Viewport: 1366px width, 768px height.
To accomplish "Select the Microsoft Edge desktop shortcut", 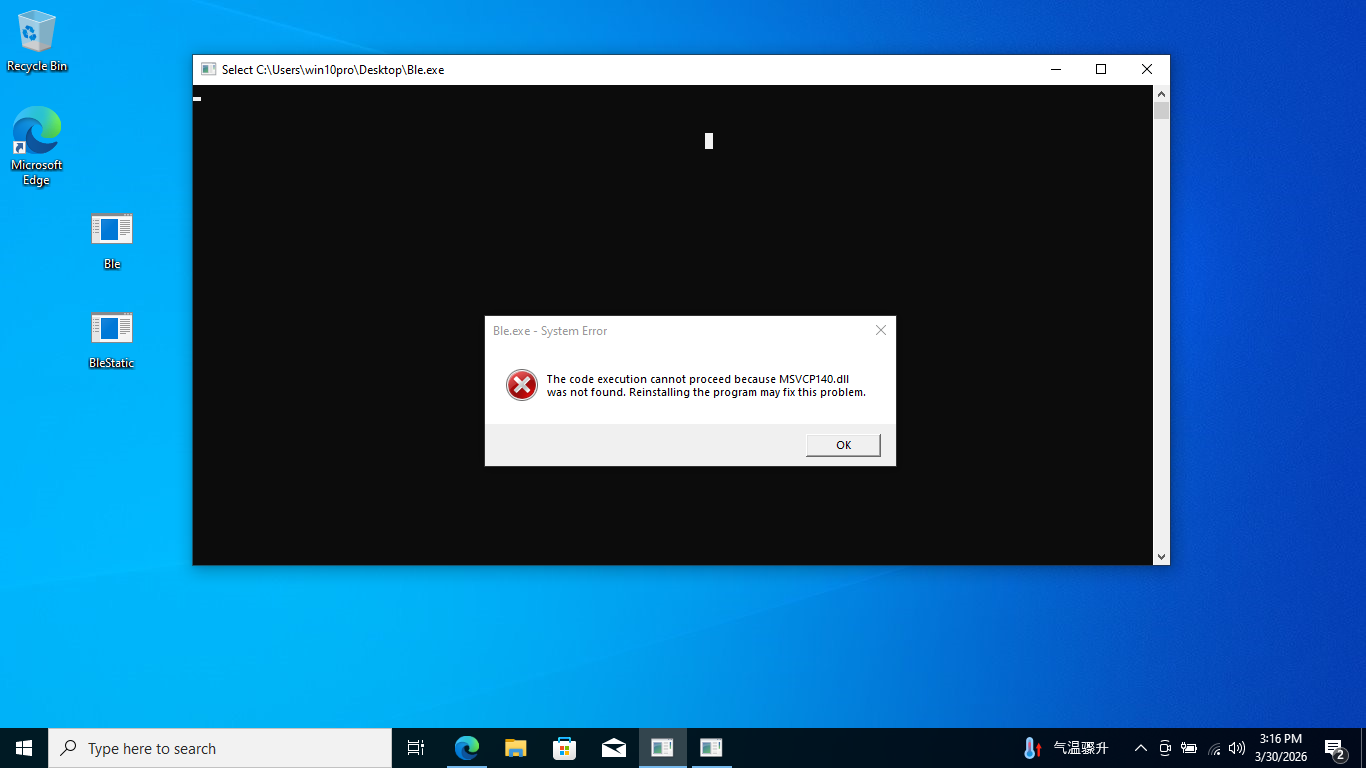I will pyautogui.click(x=37, y=147).
